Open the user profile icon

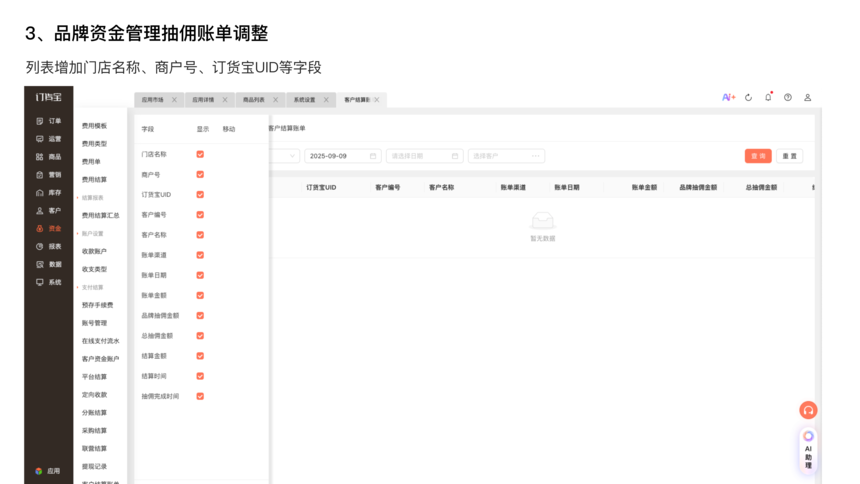[807, 98]
